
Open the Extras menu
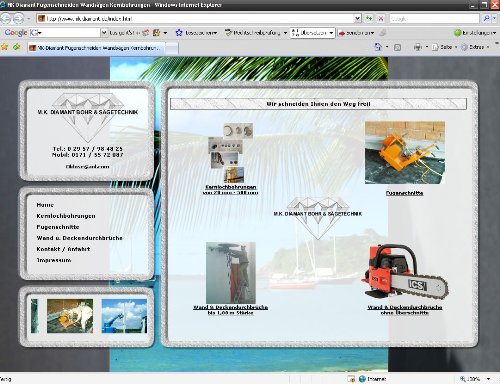pos(475,47)
